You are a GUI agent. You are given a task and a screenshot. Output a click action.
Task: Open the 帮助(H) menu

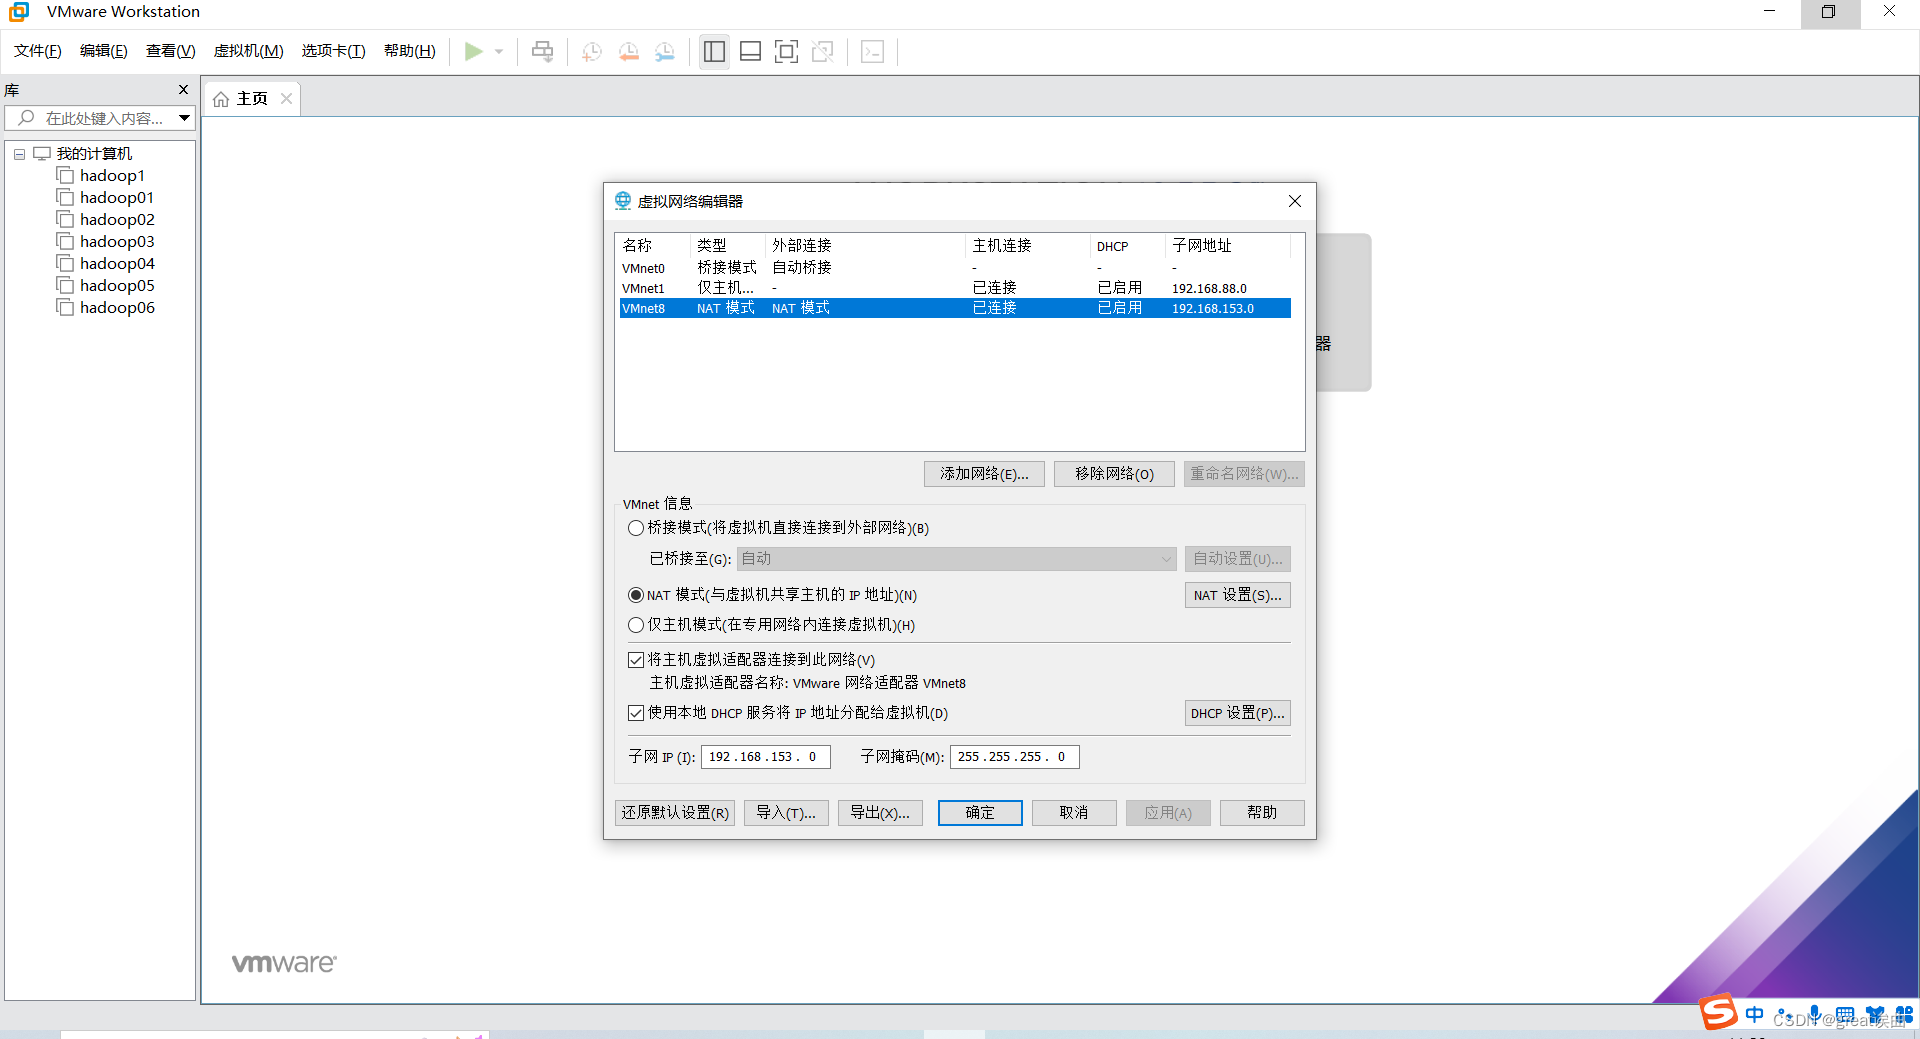[410, 51]
